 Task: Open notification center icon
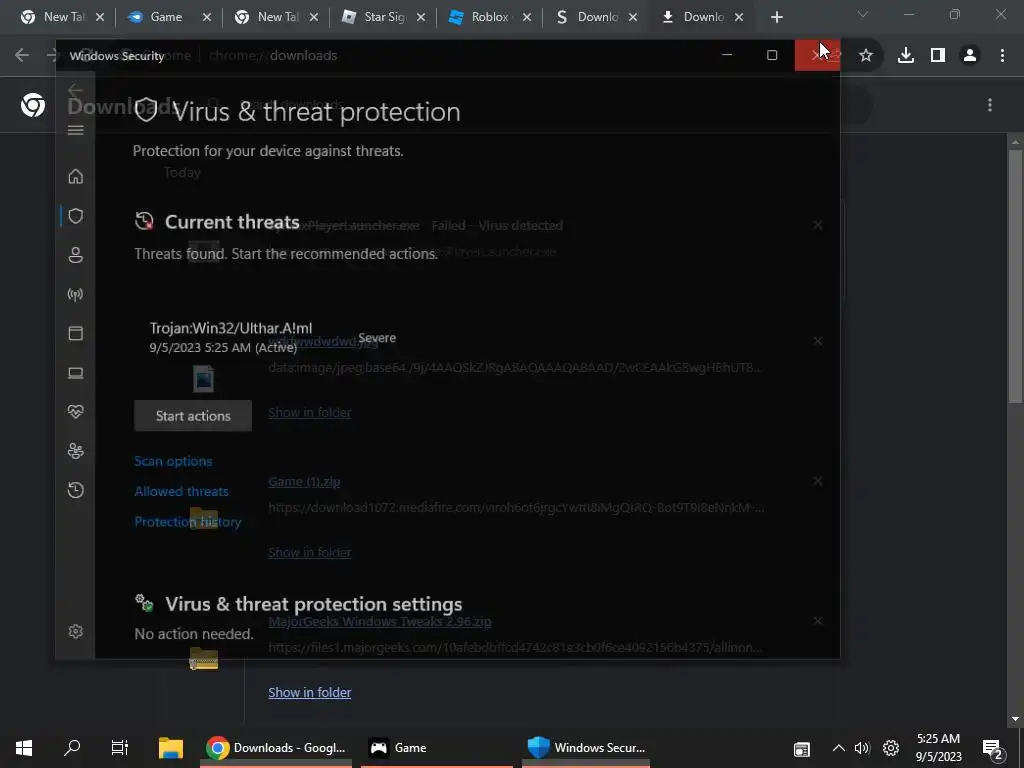993,748
